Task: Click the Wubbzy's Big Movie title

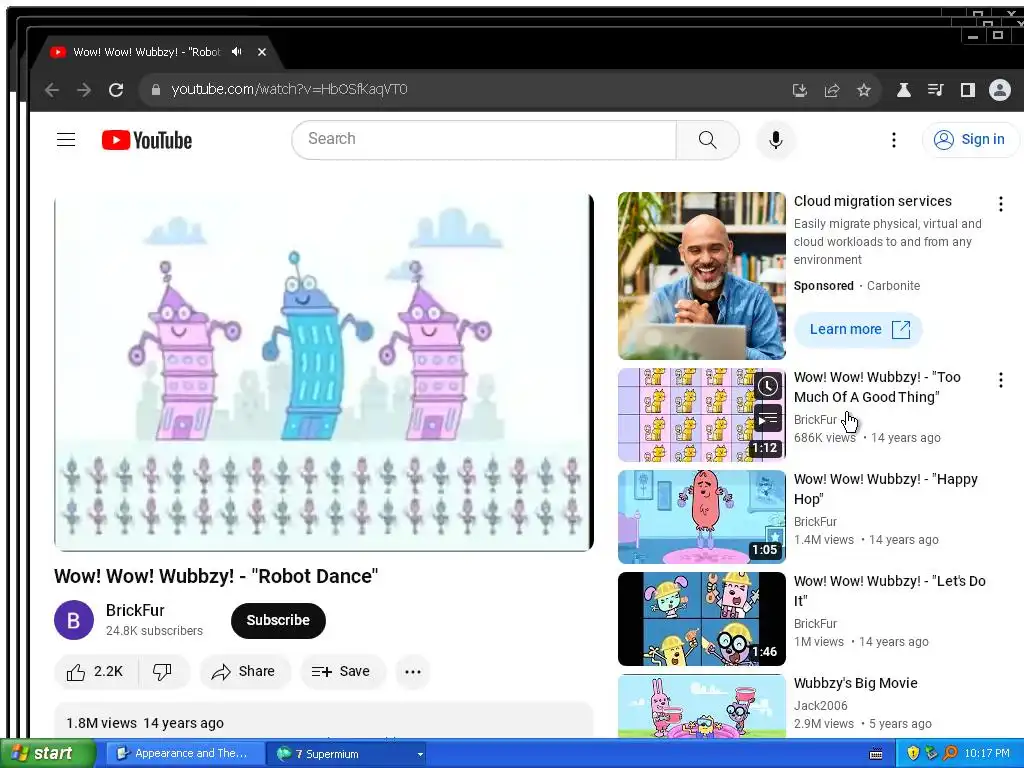Action: pyautogui.click(x=856, y=683)
